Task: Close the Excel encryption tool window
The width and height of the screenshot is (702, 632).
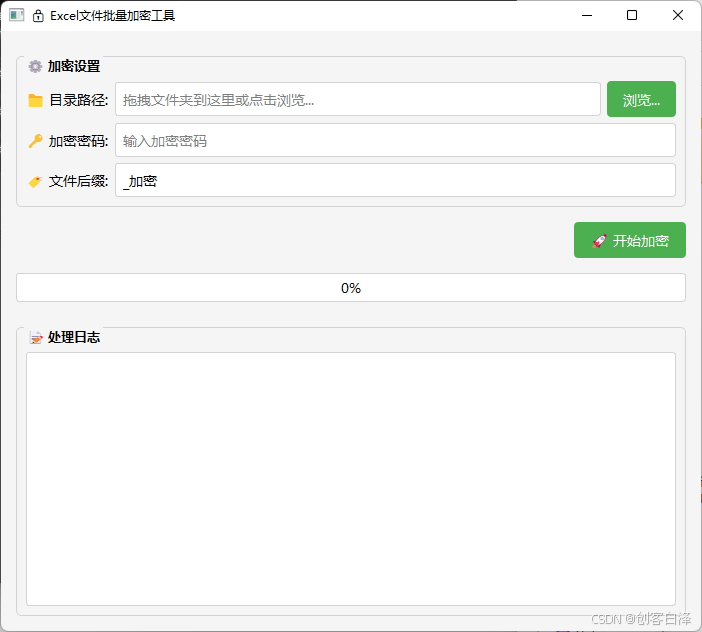Action: coord(677,15)
